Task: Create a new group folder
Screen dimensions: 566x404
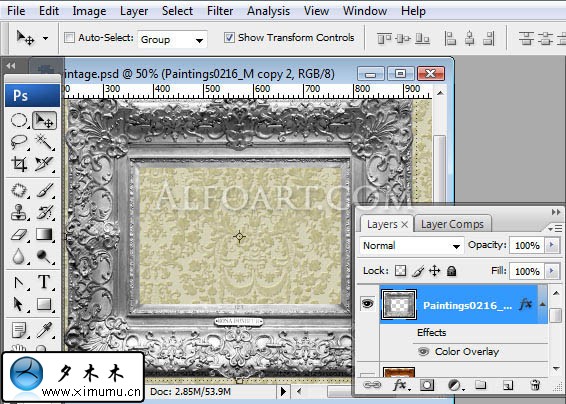Action: coord(480,385)
